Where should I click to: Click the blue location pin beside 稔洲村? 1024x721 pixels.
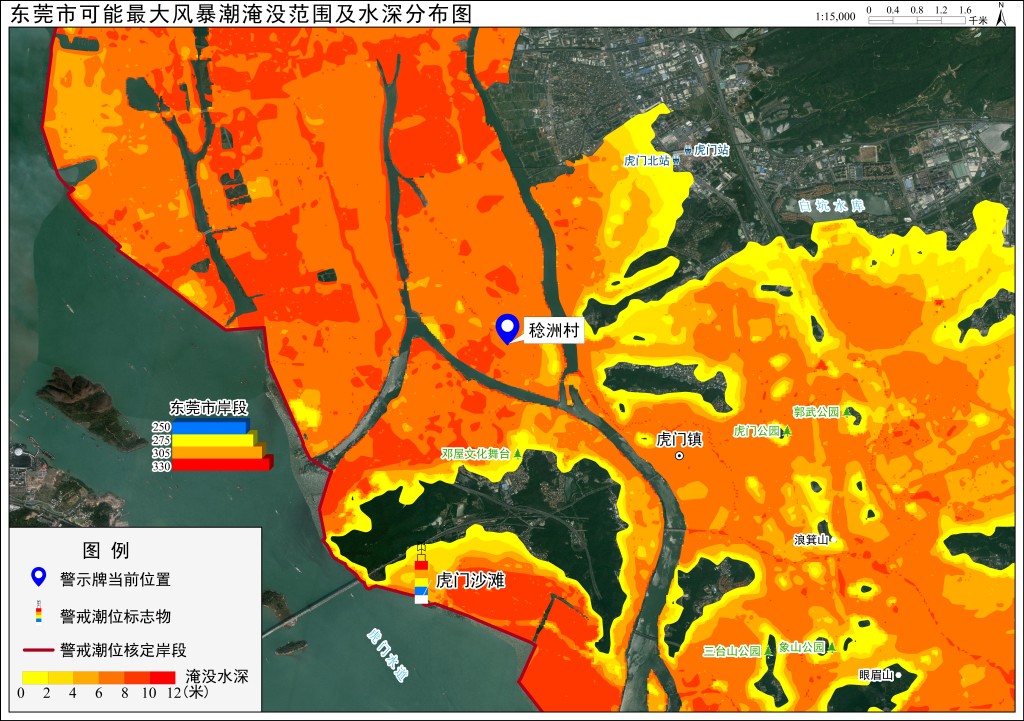click(x=507, y=328)
